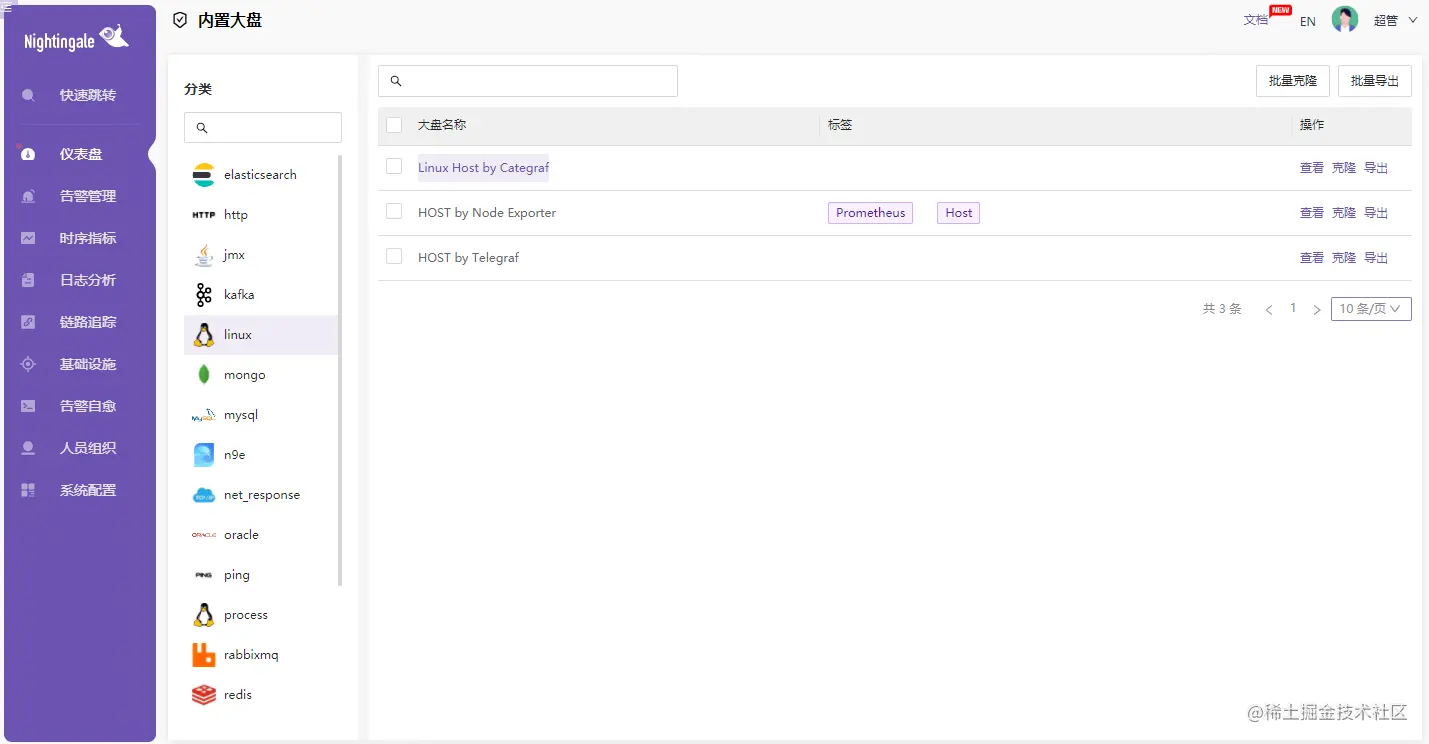Click the Nightingale logo
The image size is (1429, 744).
point(77,38)
